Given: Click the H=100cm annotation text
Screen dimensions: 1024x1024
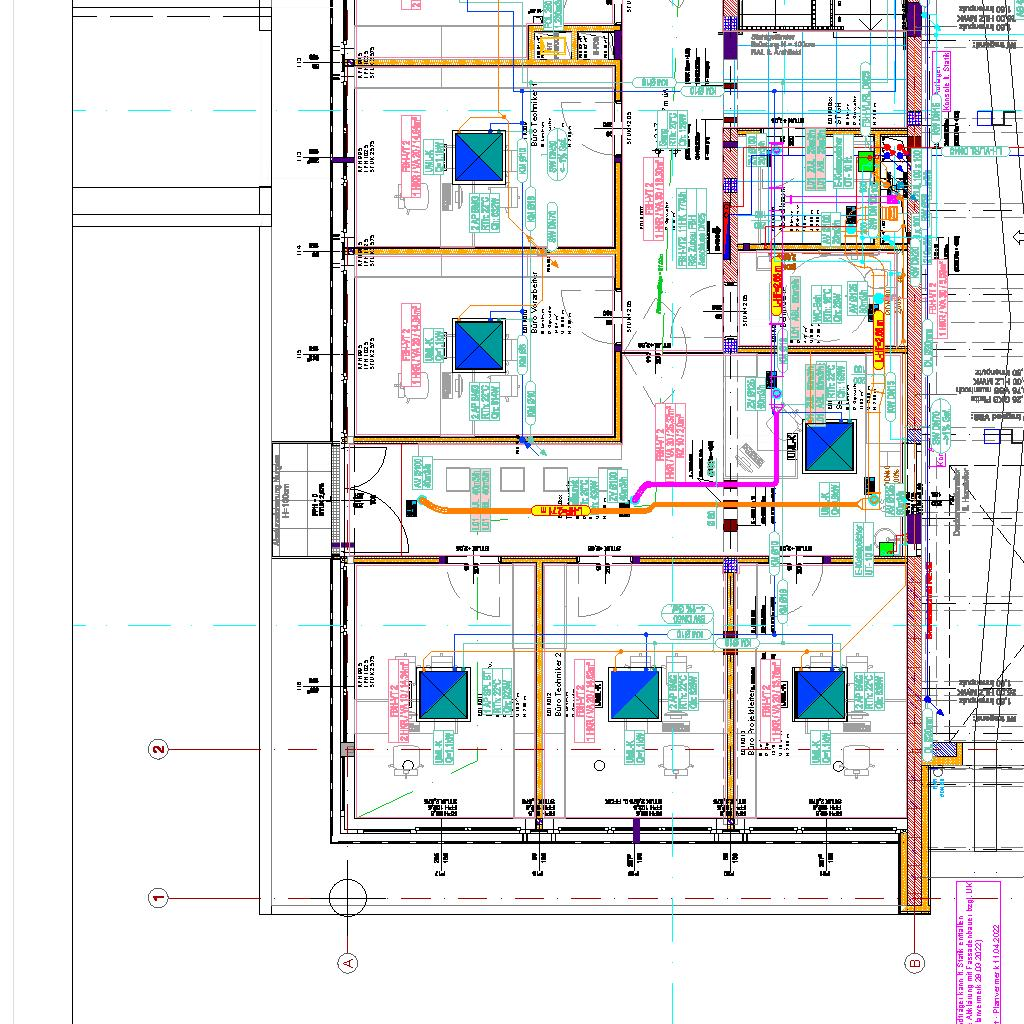Looking at the screenshot, I should tap(287, 500).
